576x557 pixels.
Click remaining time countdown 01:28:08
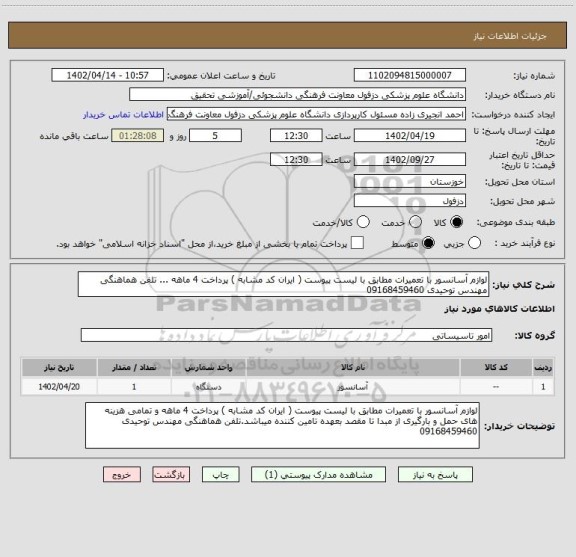pos(138,136)
